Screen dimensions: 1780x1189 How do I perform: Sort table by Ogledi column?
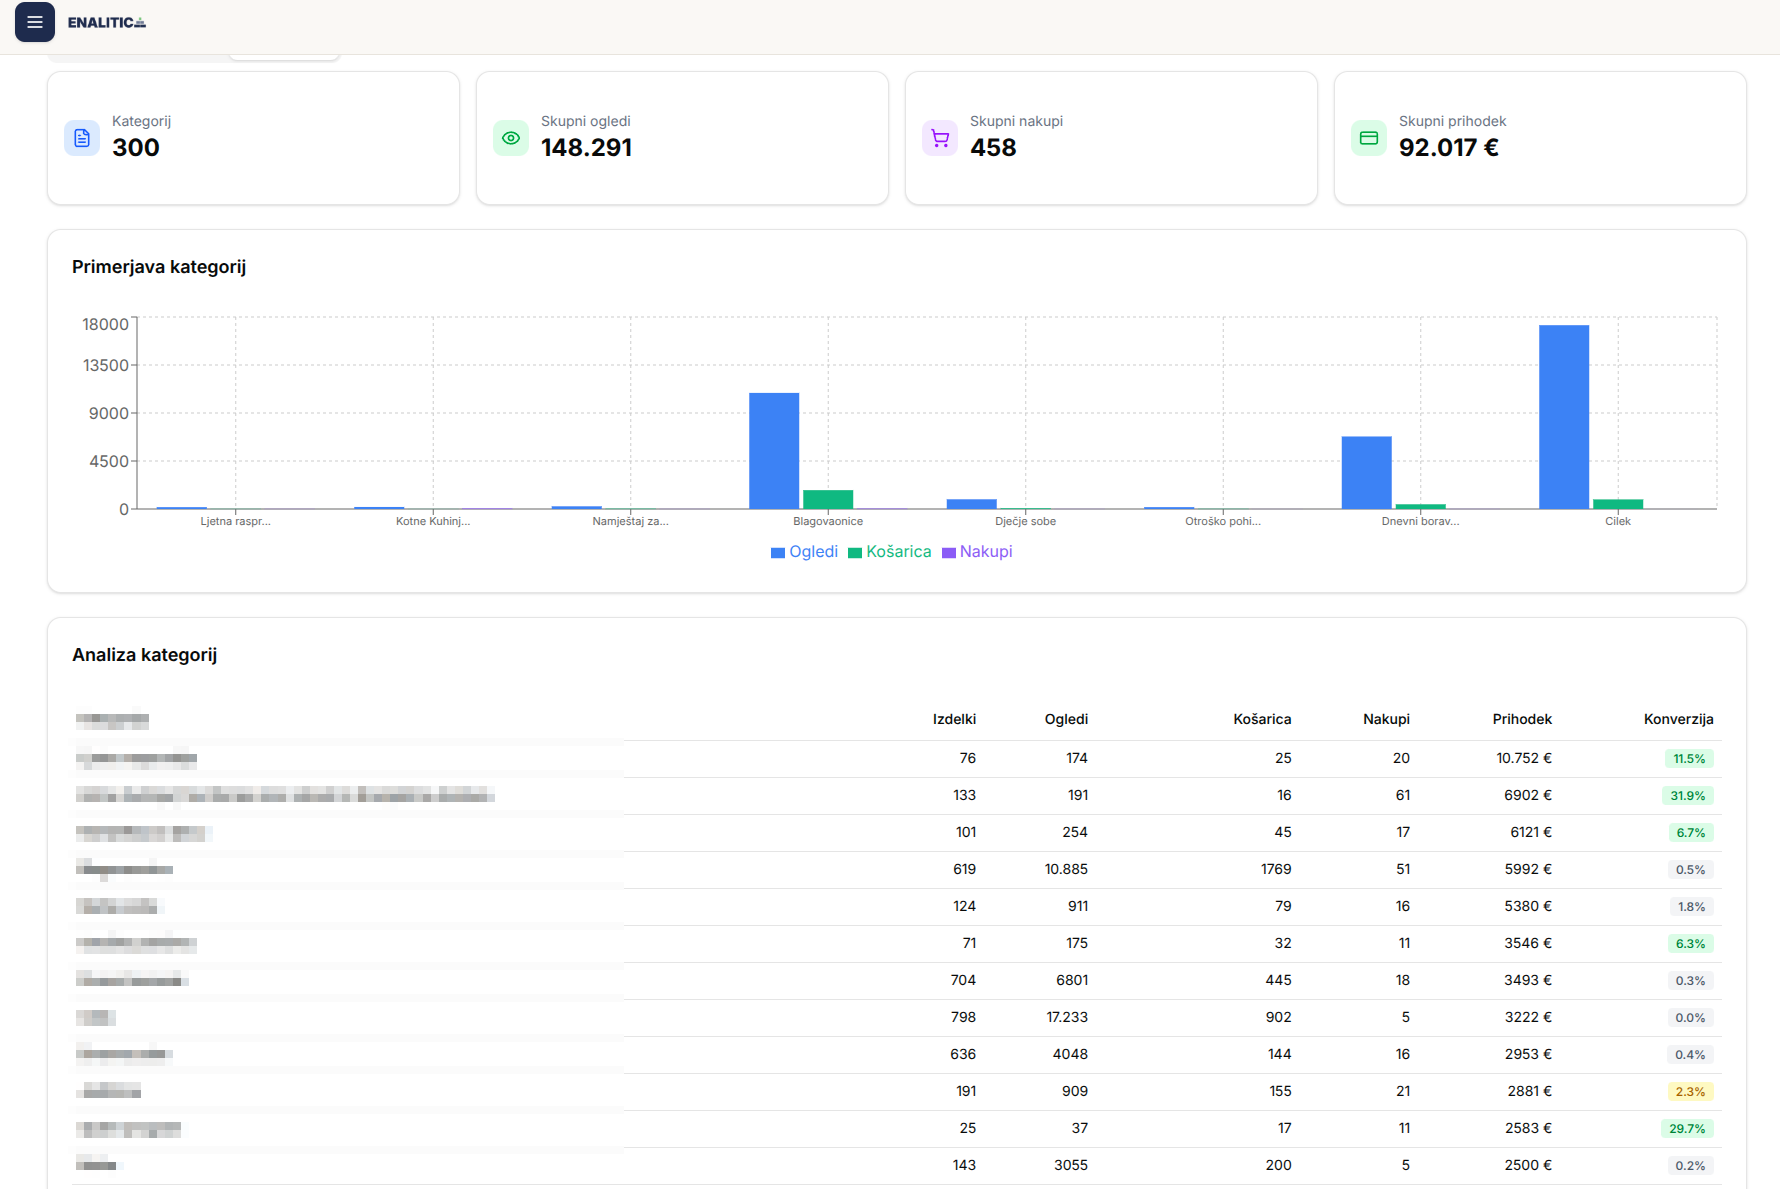pos(1066,719)
